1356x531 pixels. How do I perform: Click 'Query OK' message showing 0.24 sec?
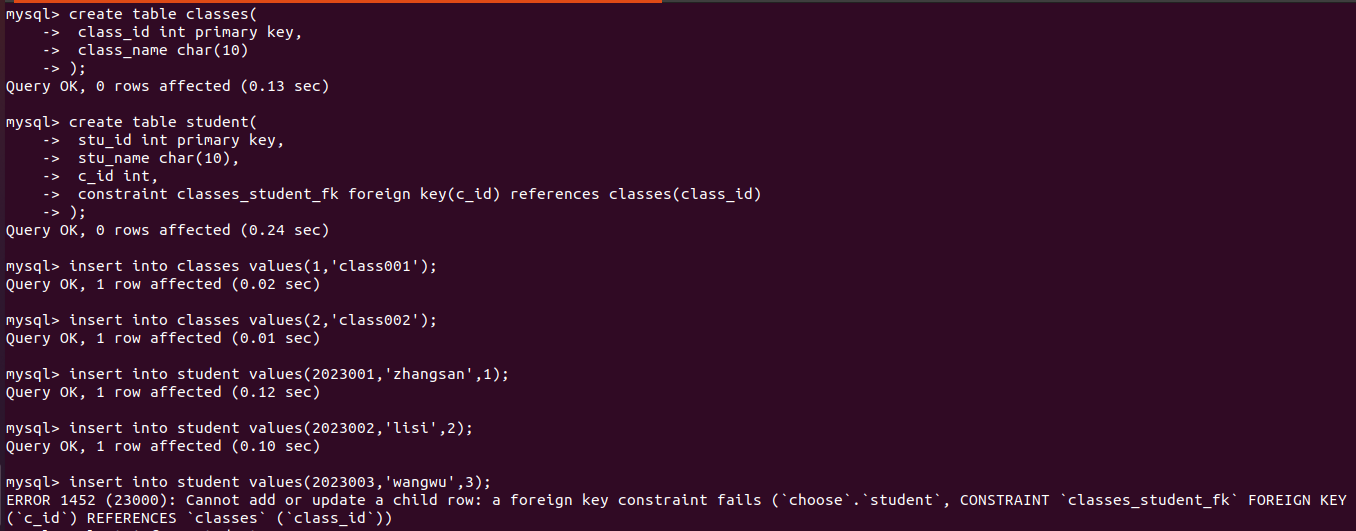(x=167, y=230)
